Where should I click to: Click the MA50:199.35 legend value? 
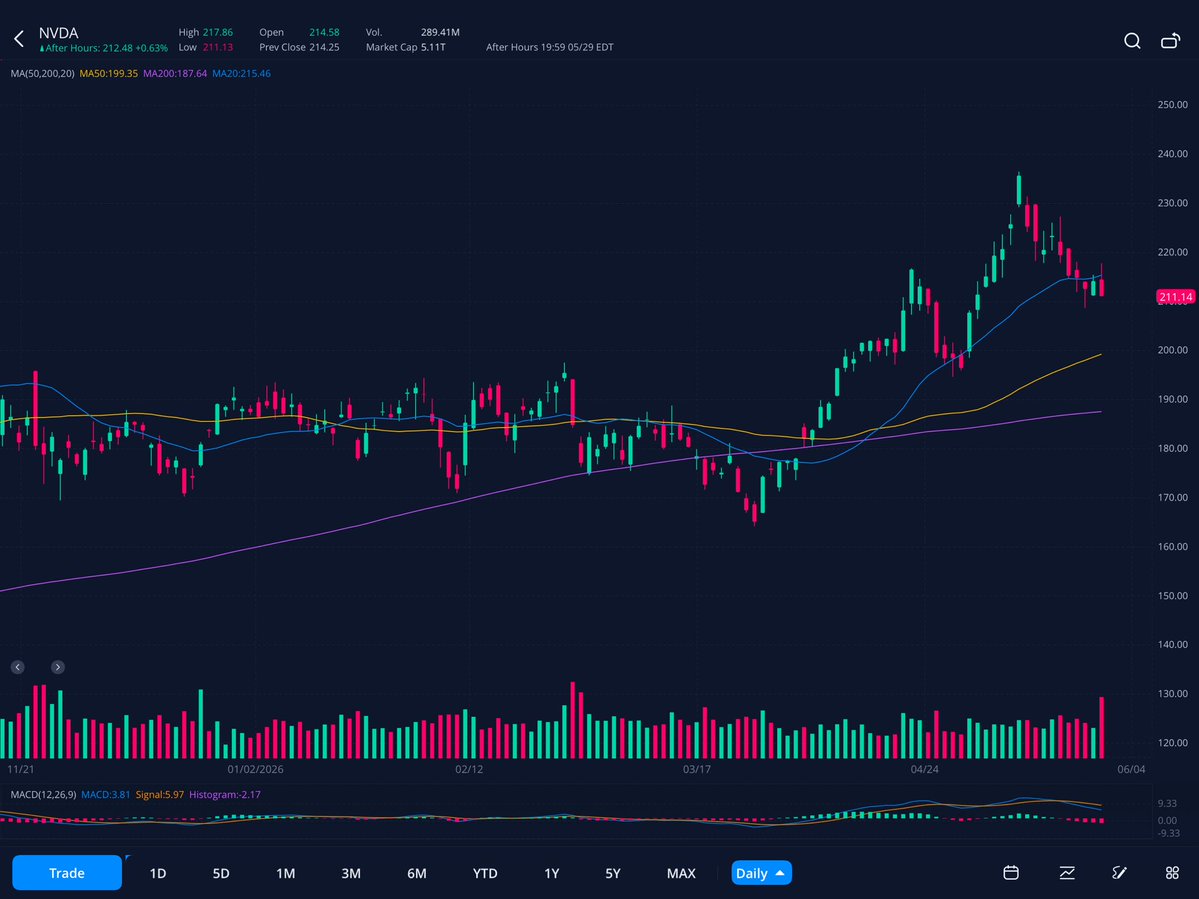coord(109,73)
